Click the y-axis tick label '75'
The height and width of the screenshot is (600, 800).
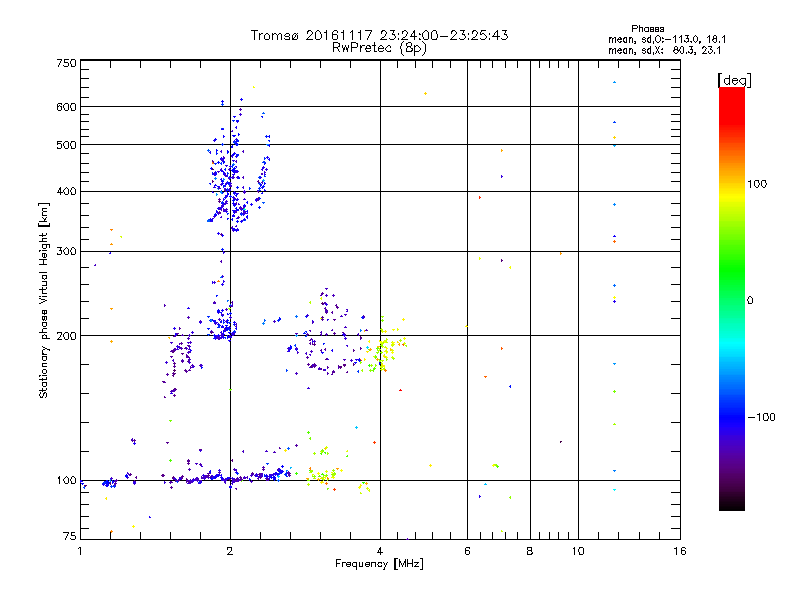pyautogui.click(x=70, y=536)
